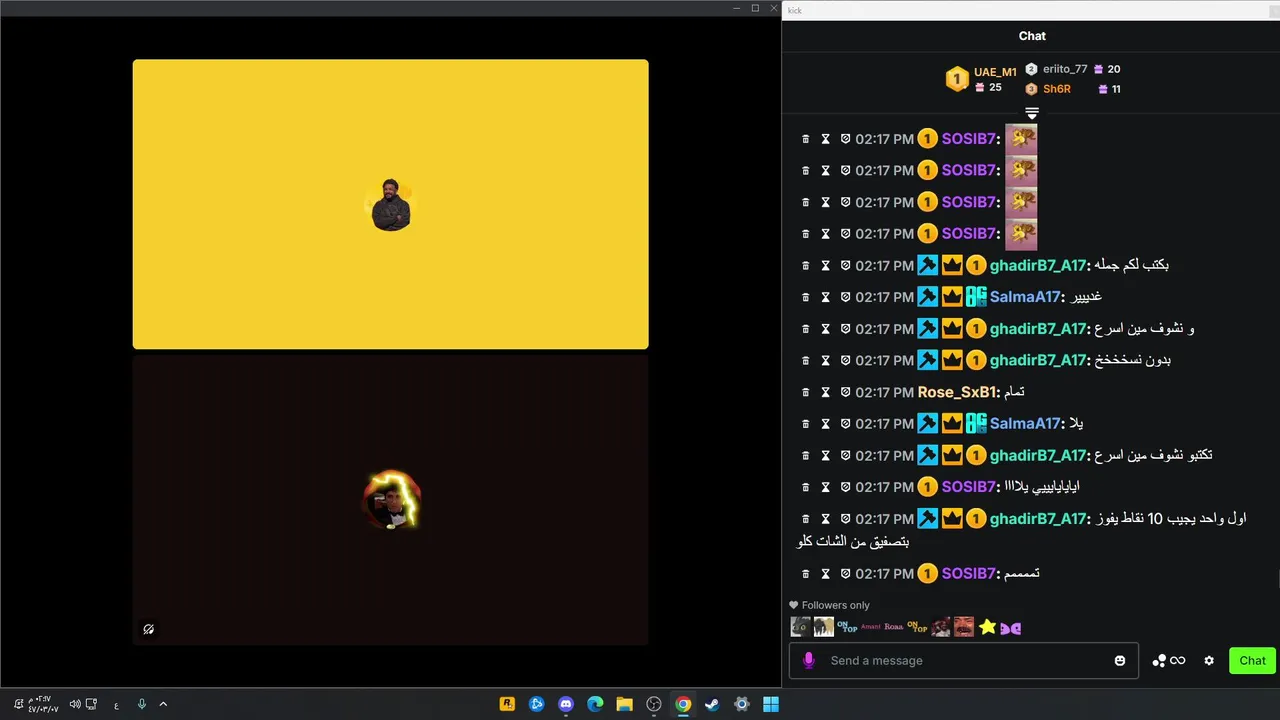The height and width of the screenshot is (720, 1280).
Task: Click the Windows Start button
Action: (x=771, y=704)
